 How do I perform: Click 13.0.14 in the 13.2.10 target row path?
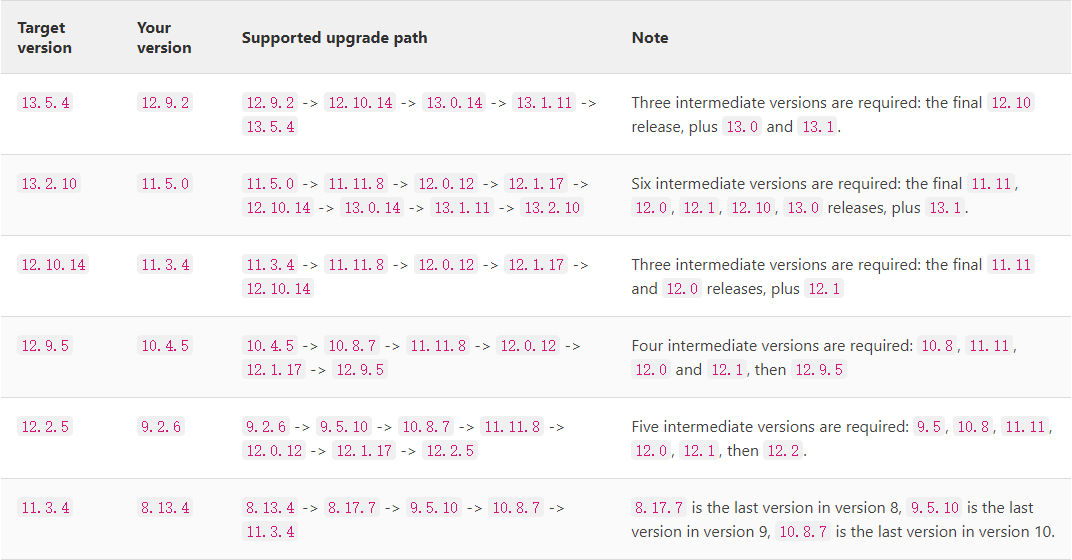[372, 207]
